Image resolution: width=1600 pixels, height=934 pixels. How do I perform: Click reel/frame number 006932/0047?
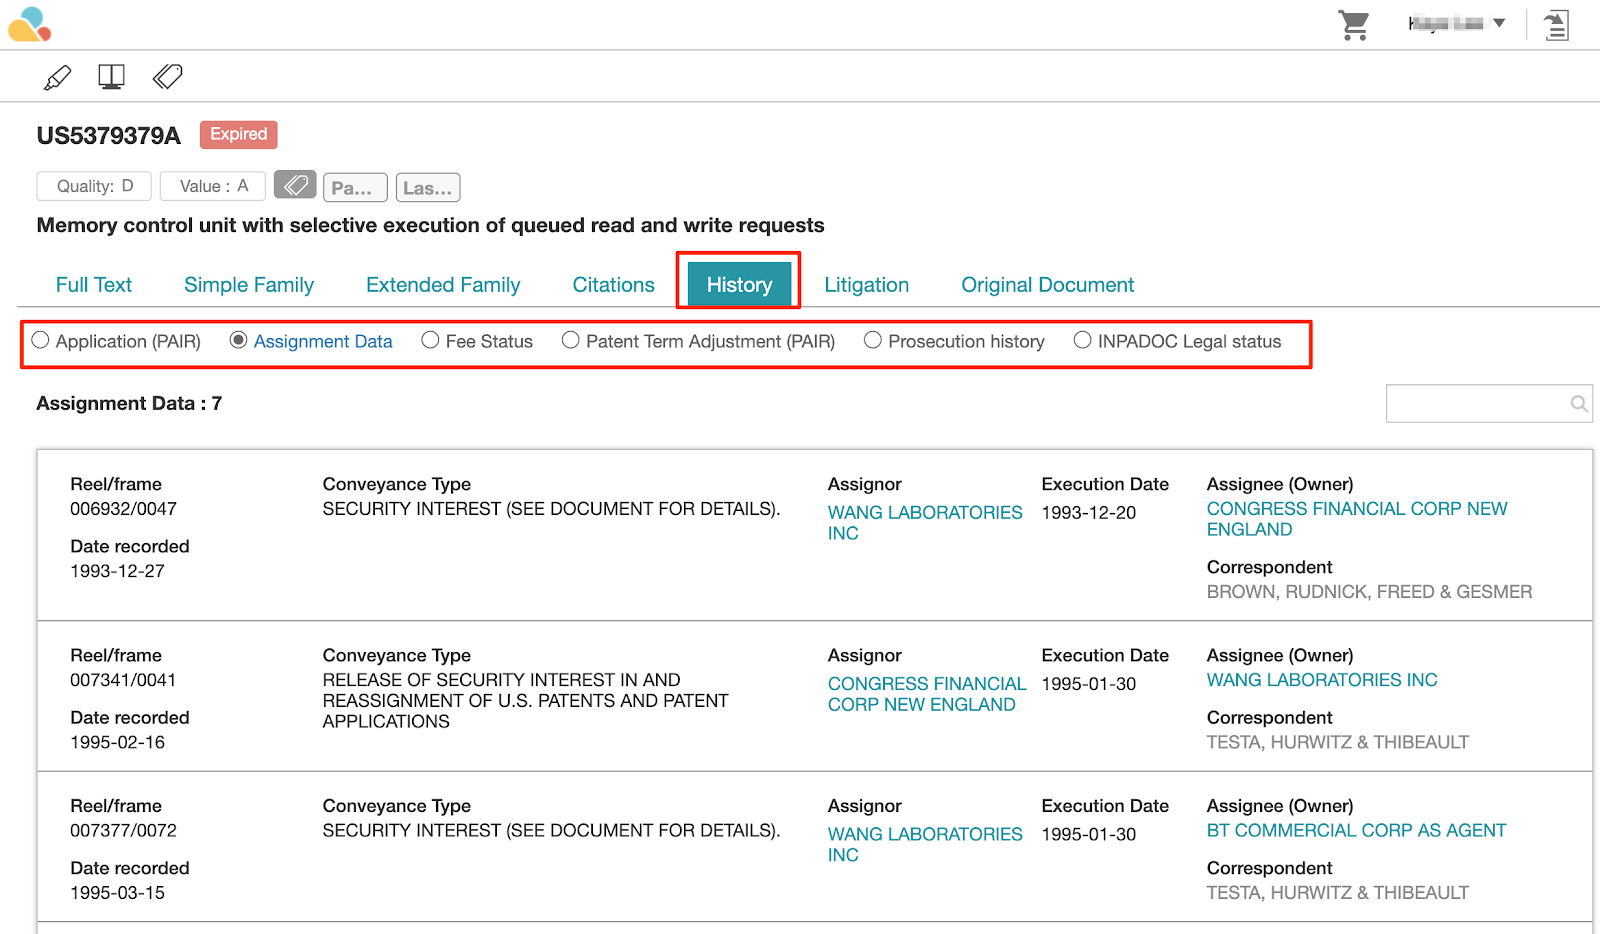pos(123,509)
